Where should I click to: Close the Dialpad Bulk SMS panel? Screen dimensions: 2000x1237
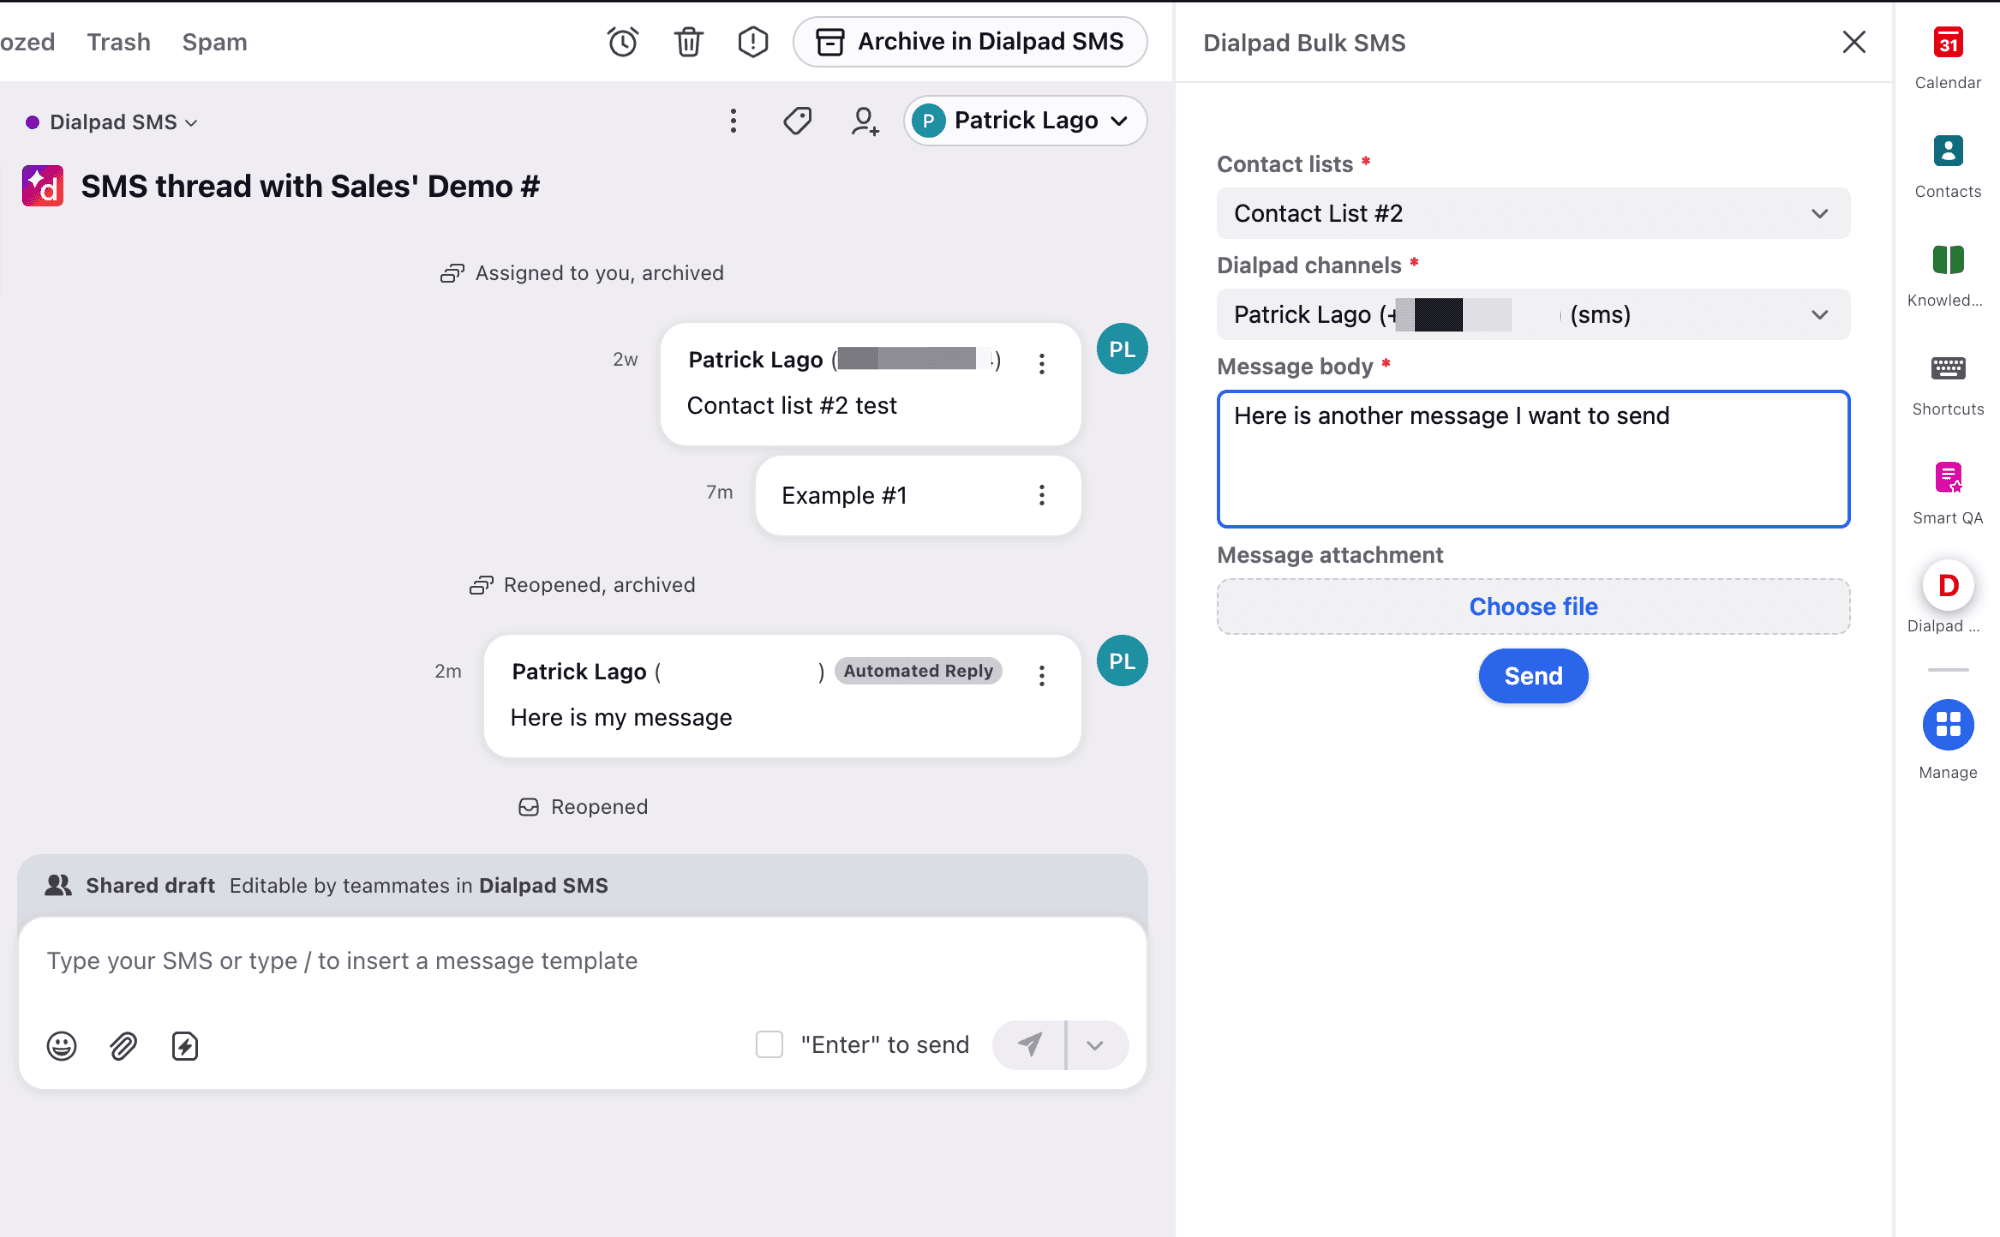1854,42
